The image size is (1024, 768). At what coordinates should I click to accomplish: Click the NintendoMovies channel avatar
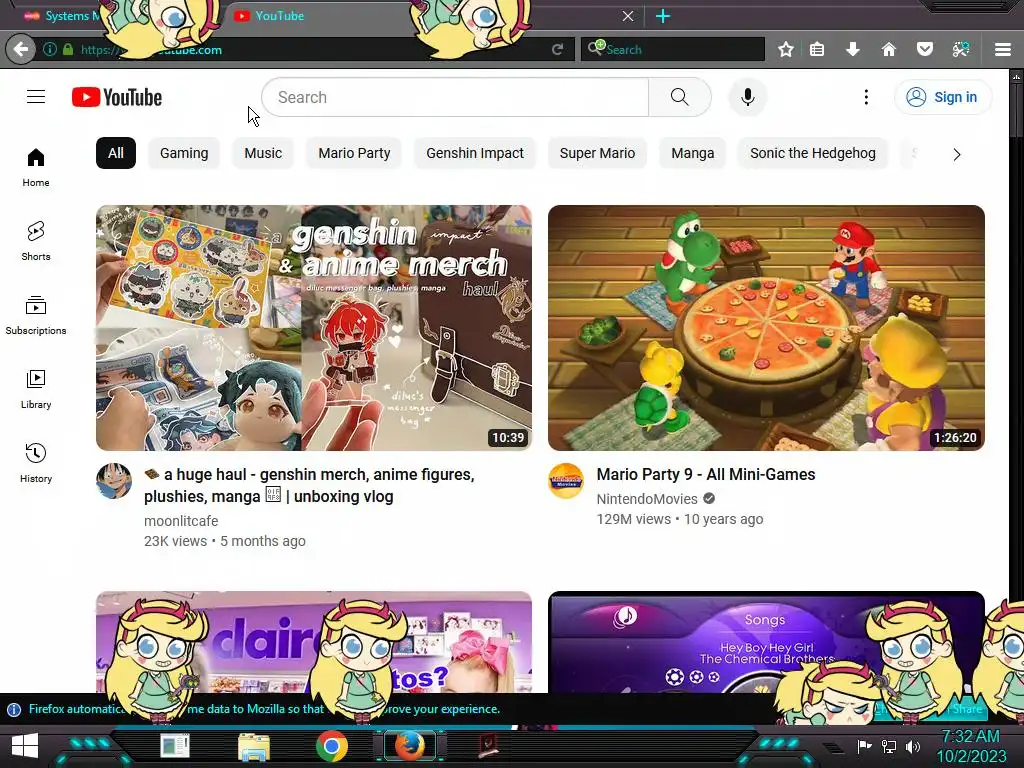pyautogui.click(x=566, y=481)
